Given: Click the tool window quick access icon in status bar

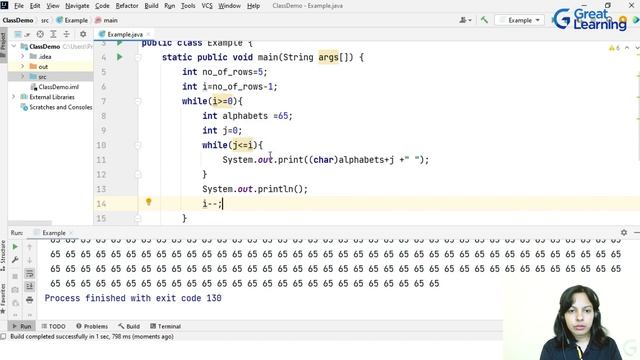Looking at the screenshot, I should click(3, 336).
